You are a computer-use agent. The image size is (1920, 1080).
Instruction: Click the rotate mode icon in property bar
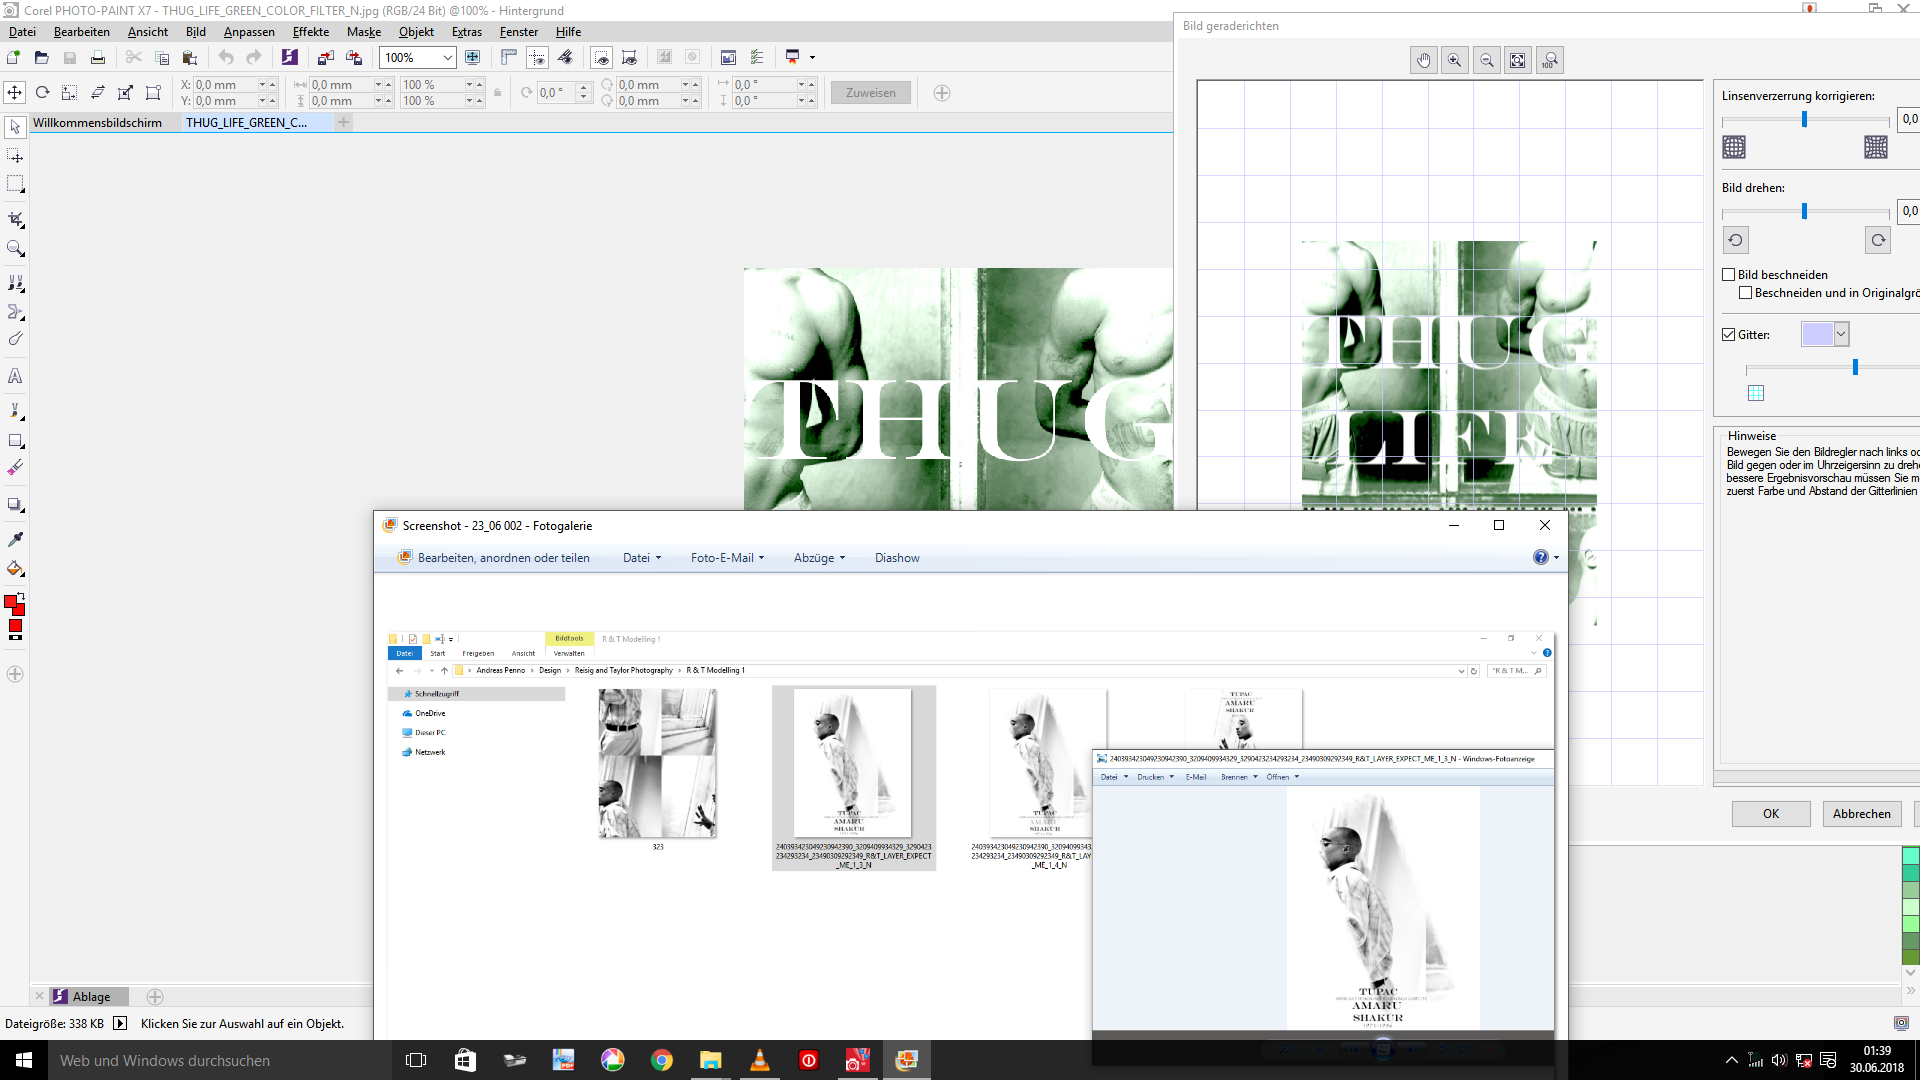[42, 92]
